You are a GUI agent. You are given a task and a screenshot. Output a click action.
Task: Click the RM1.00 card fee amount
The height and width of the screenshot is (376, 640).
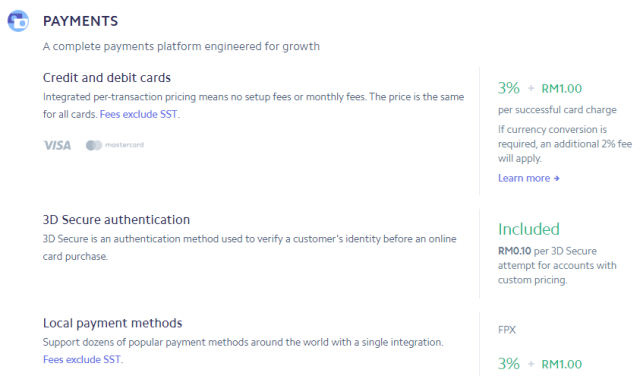click(x=562, y=89)
